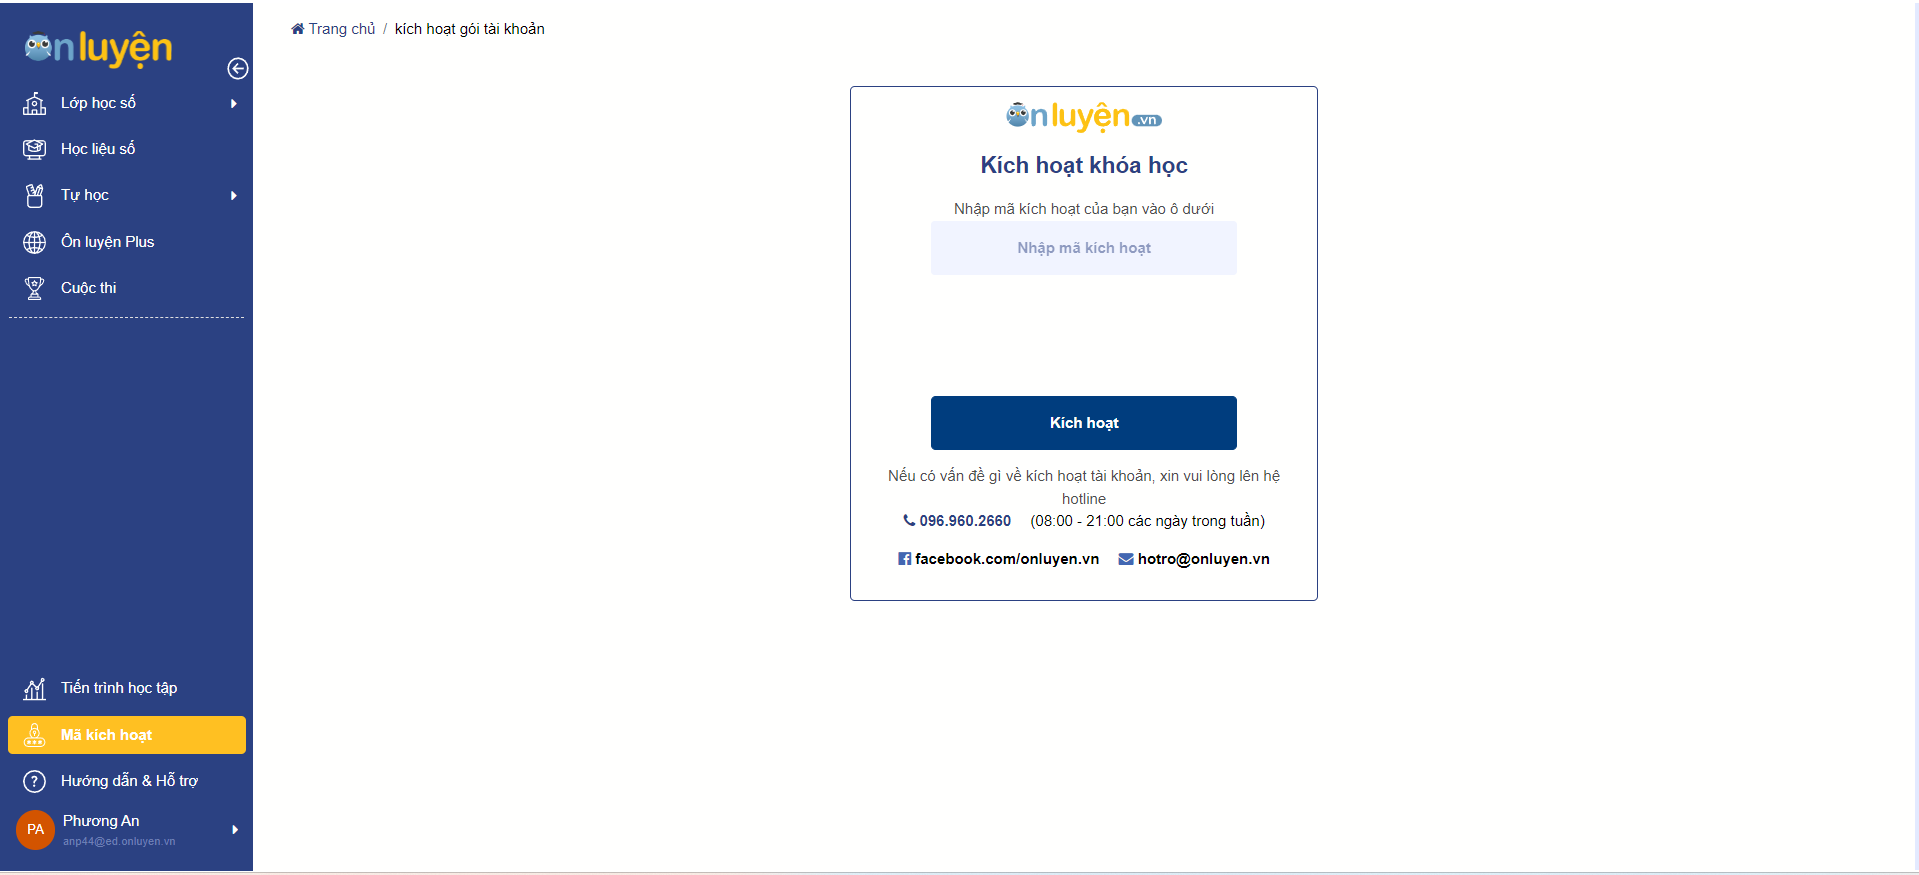The height and width of the screenshot is (875, 1919).
Task: Click the Cuộc thi trophy icon
Action: [x=34, y=288]
